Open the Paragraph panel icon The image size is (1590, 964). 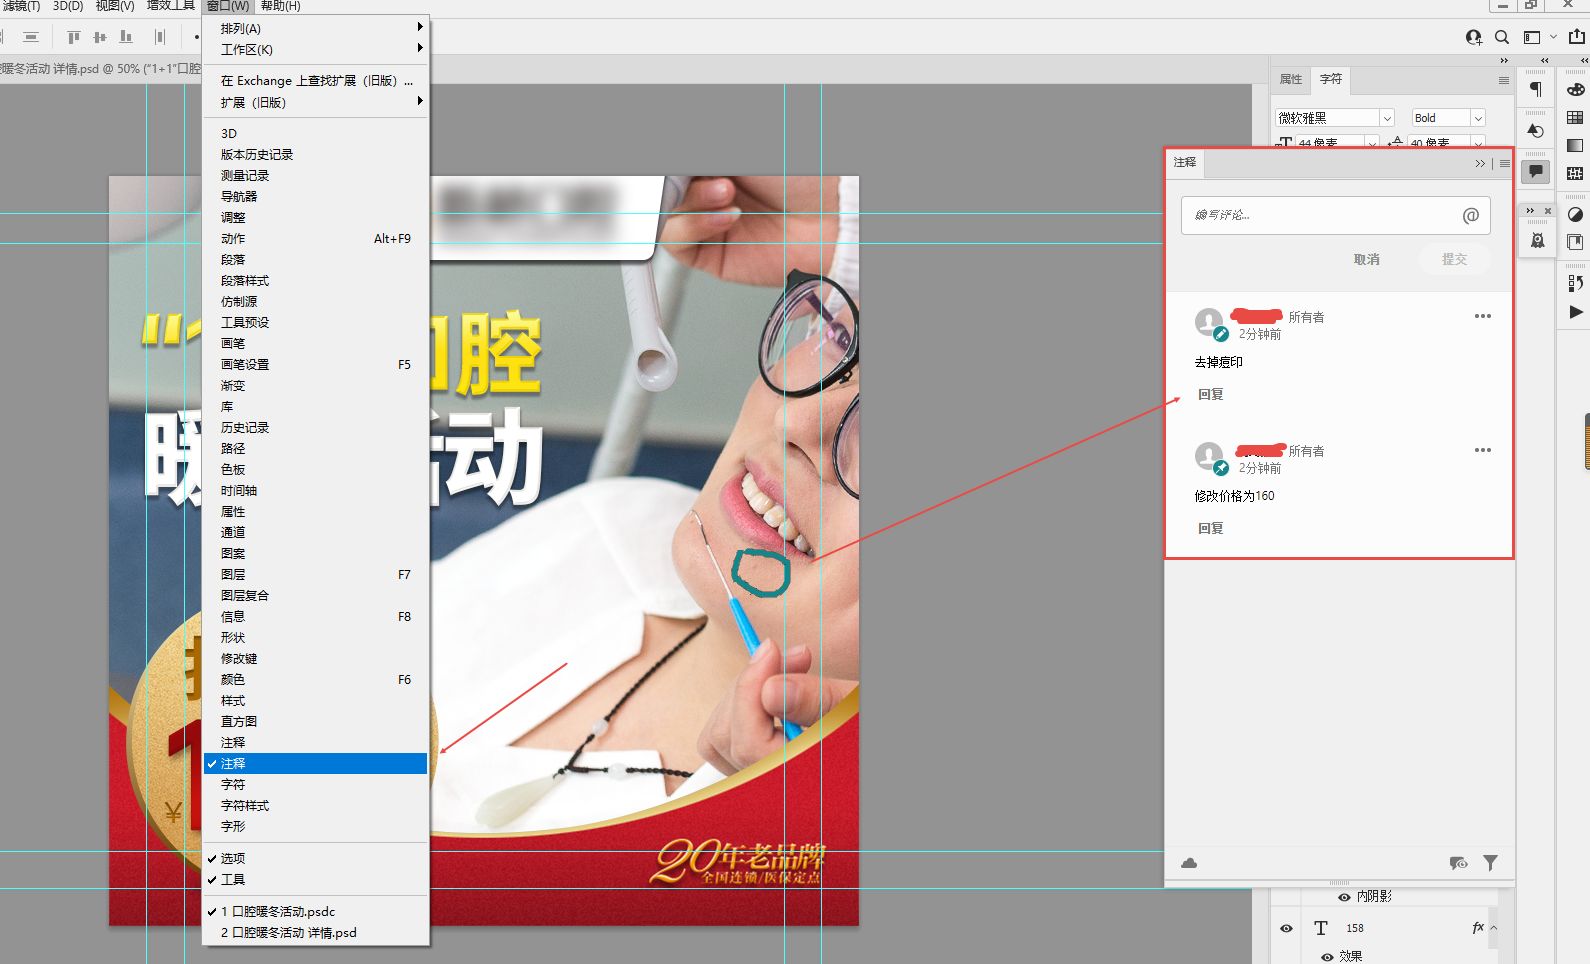[x=1536, y=89]
